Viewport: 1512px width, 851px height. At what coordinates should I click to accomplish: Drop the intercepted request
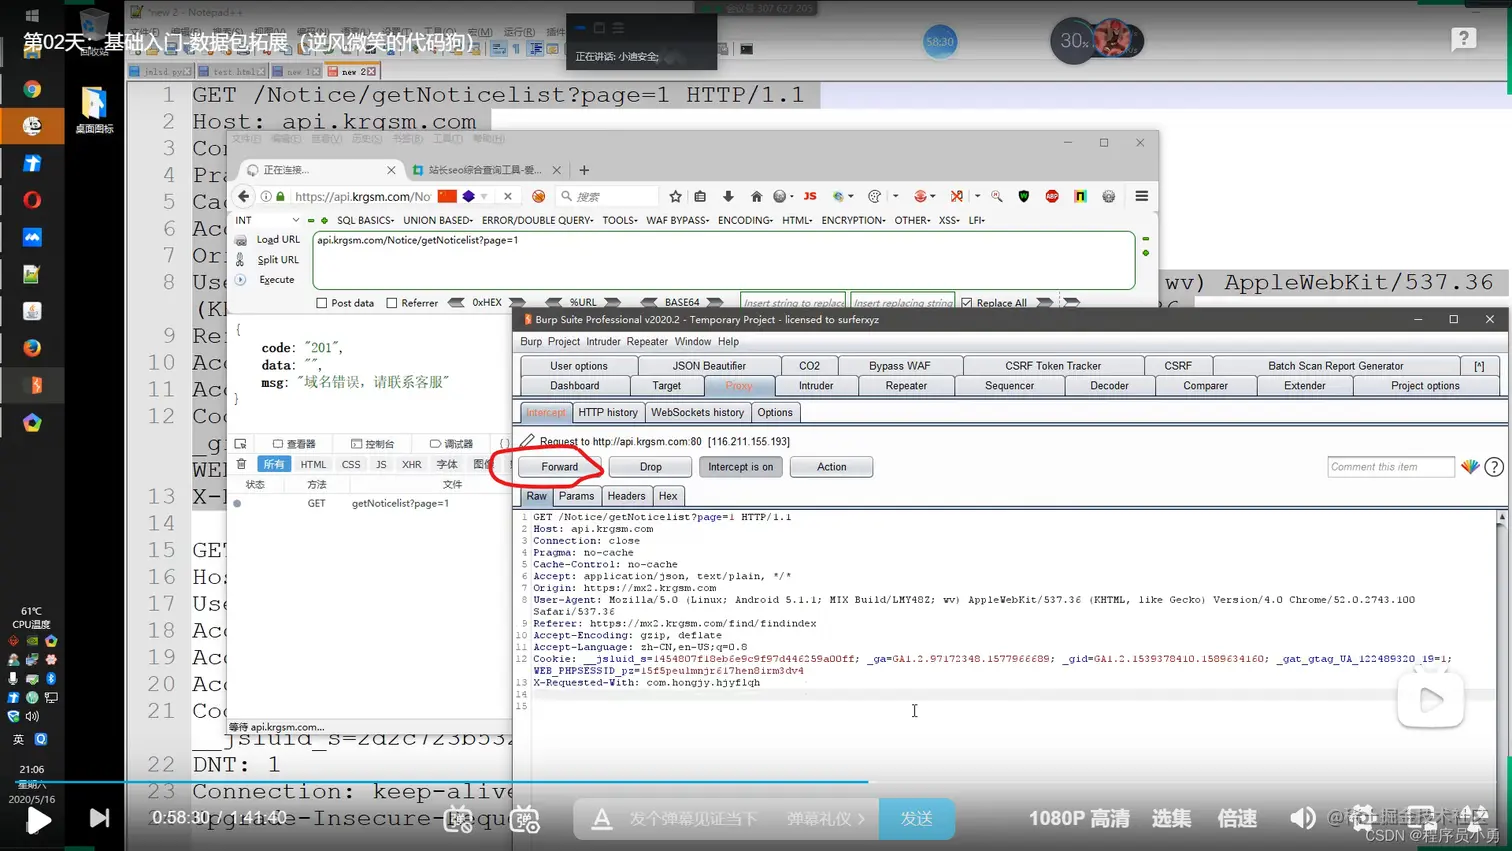click(x=650, y=467)
